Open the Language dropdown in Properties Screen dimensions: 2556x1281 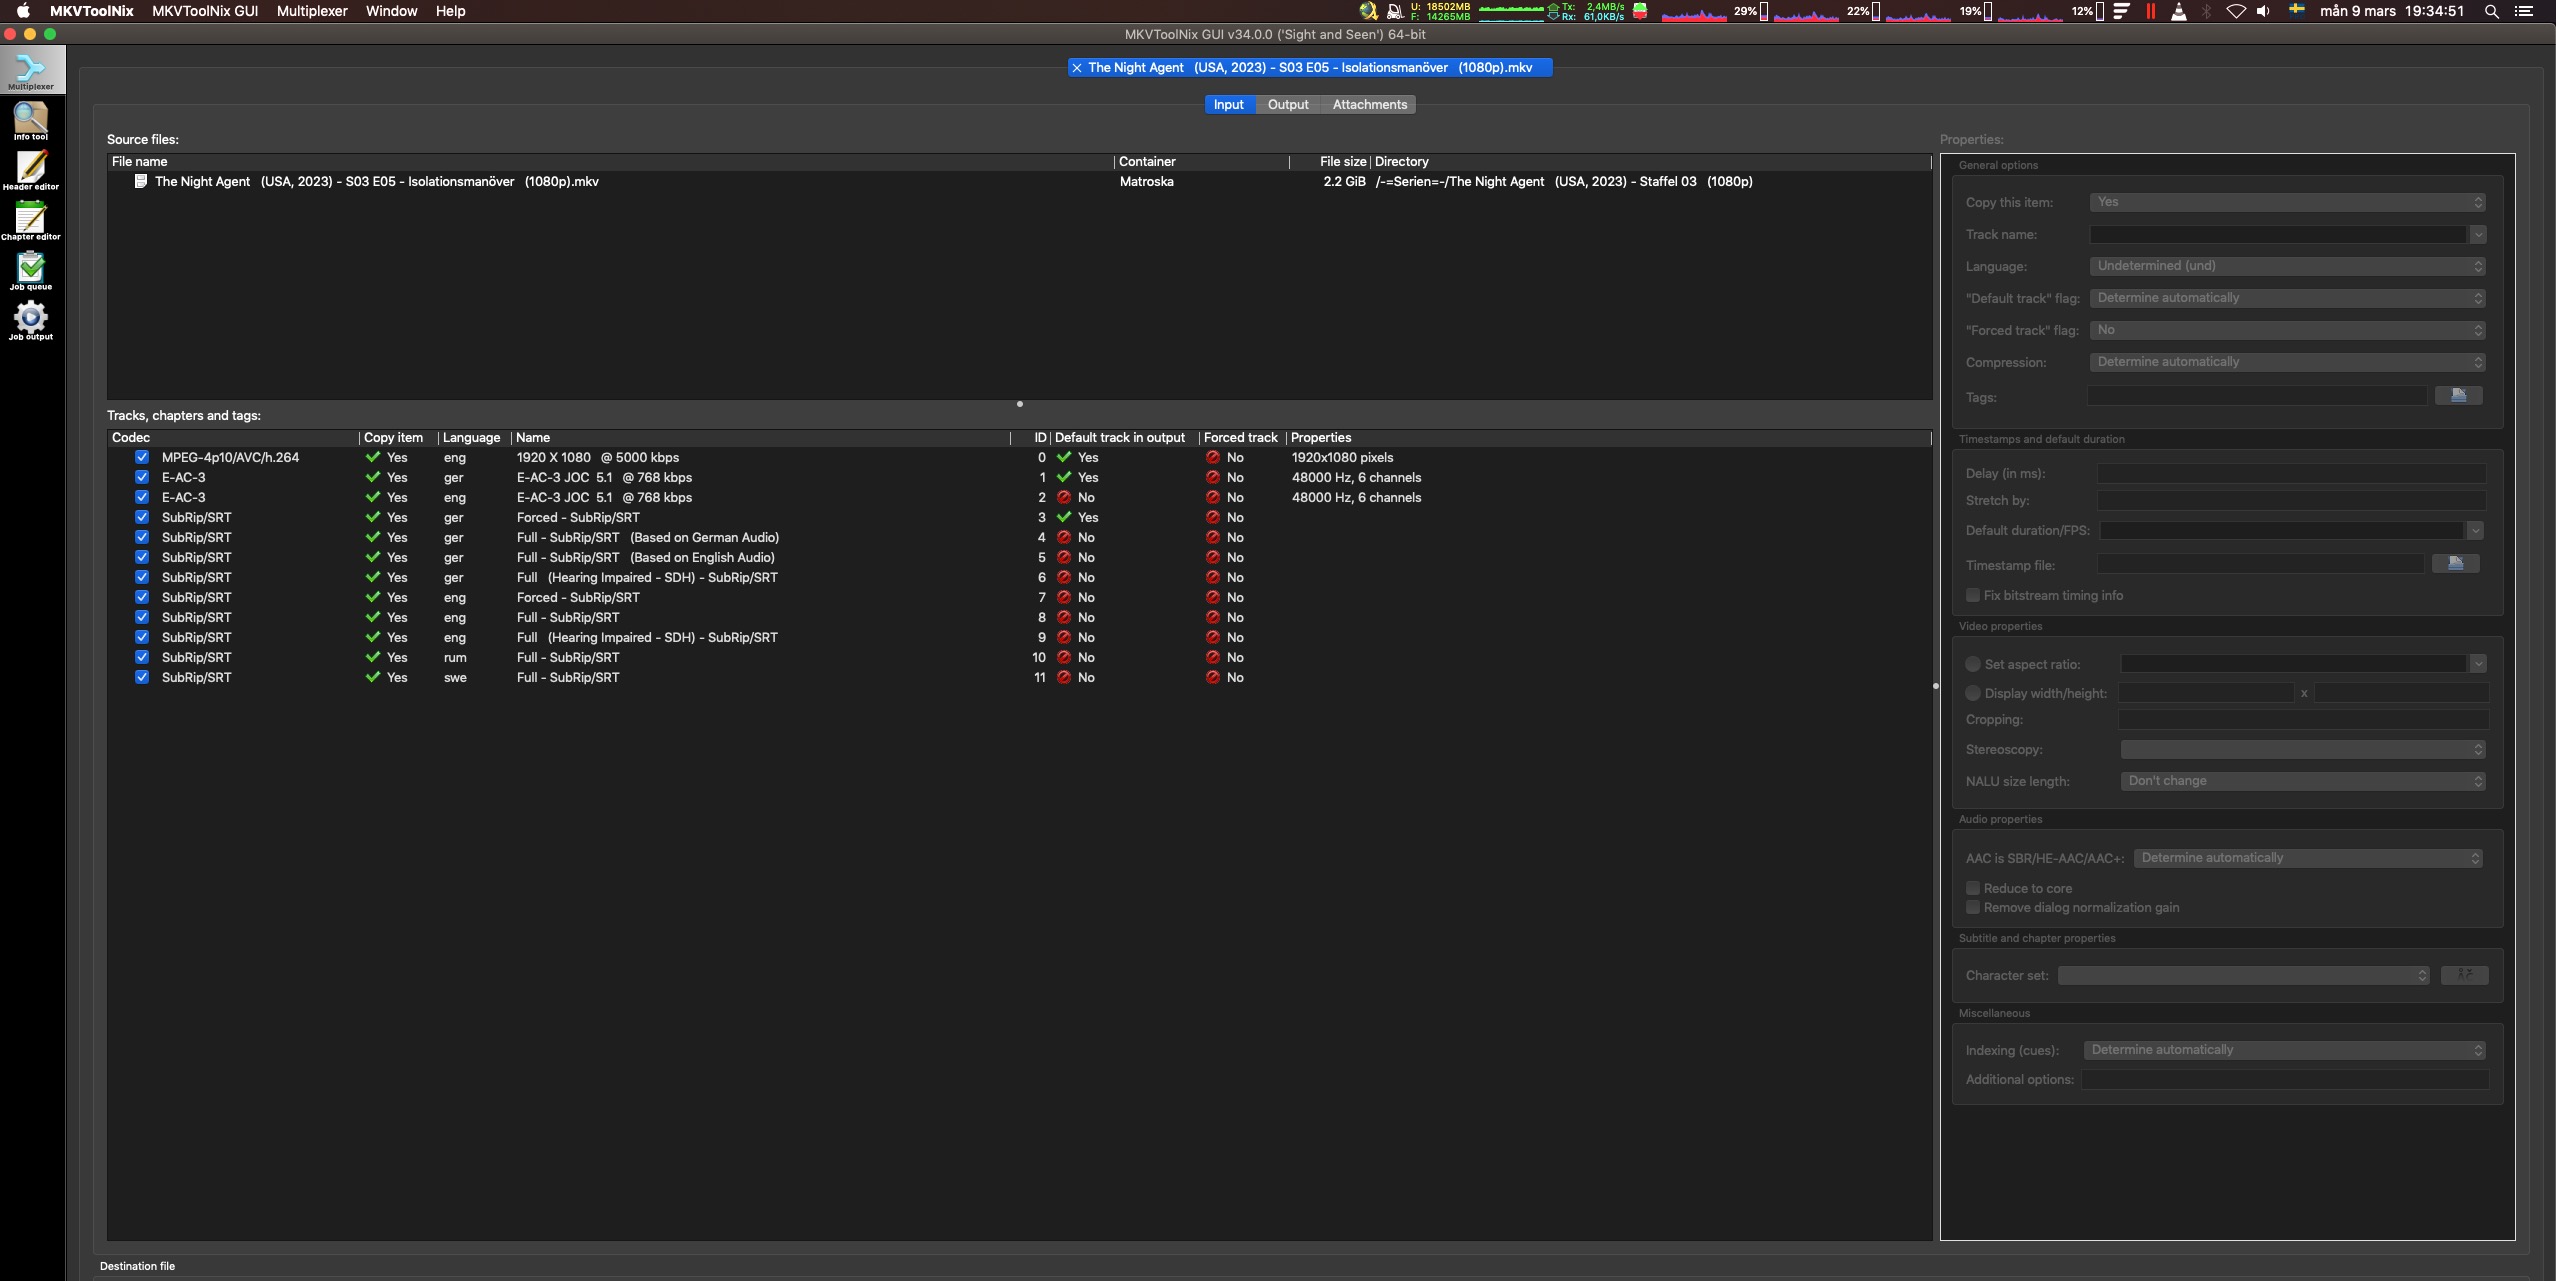click(x=2286, y=266)
